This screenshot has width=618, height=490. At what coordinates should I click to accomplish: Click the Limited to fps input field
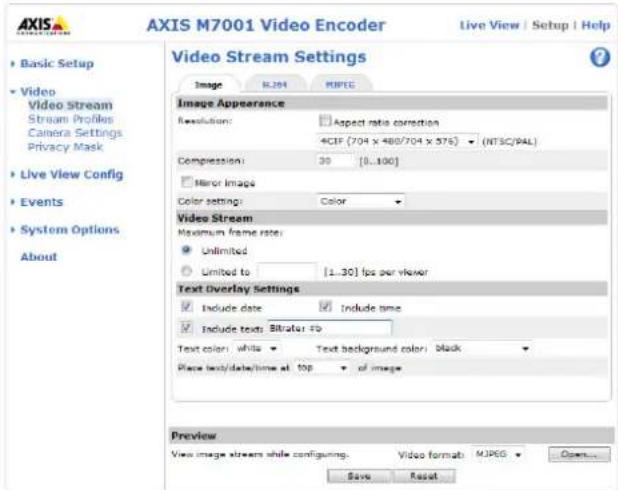click(x=287, y=271)
